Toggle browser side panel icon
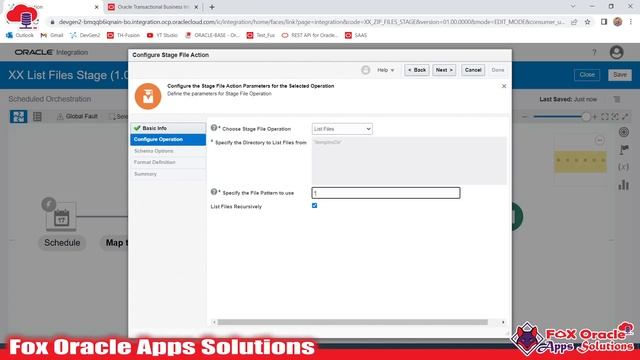This screenshot has height=360, width=640. pyautogui.click(x=604, y=22)
